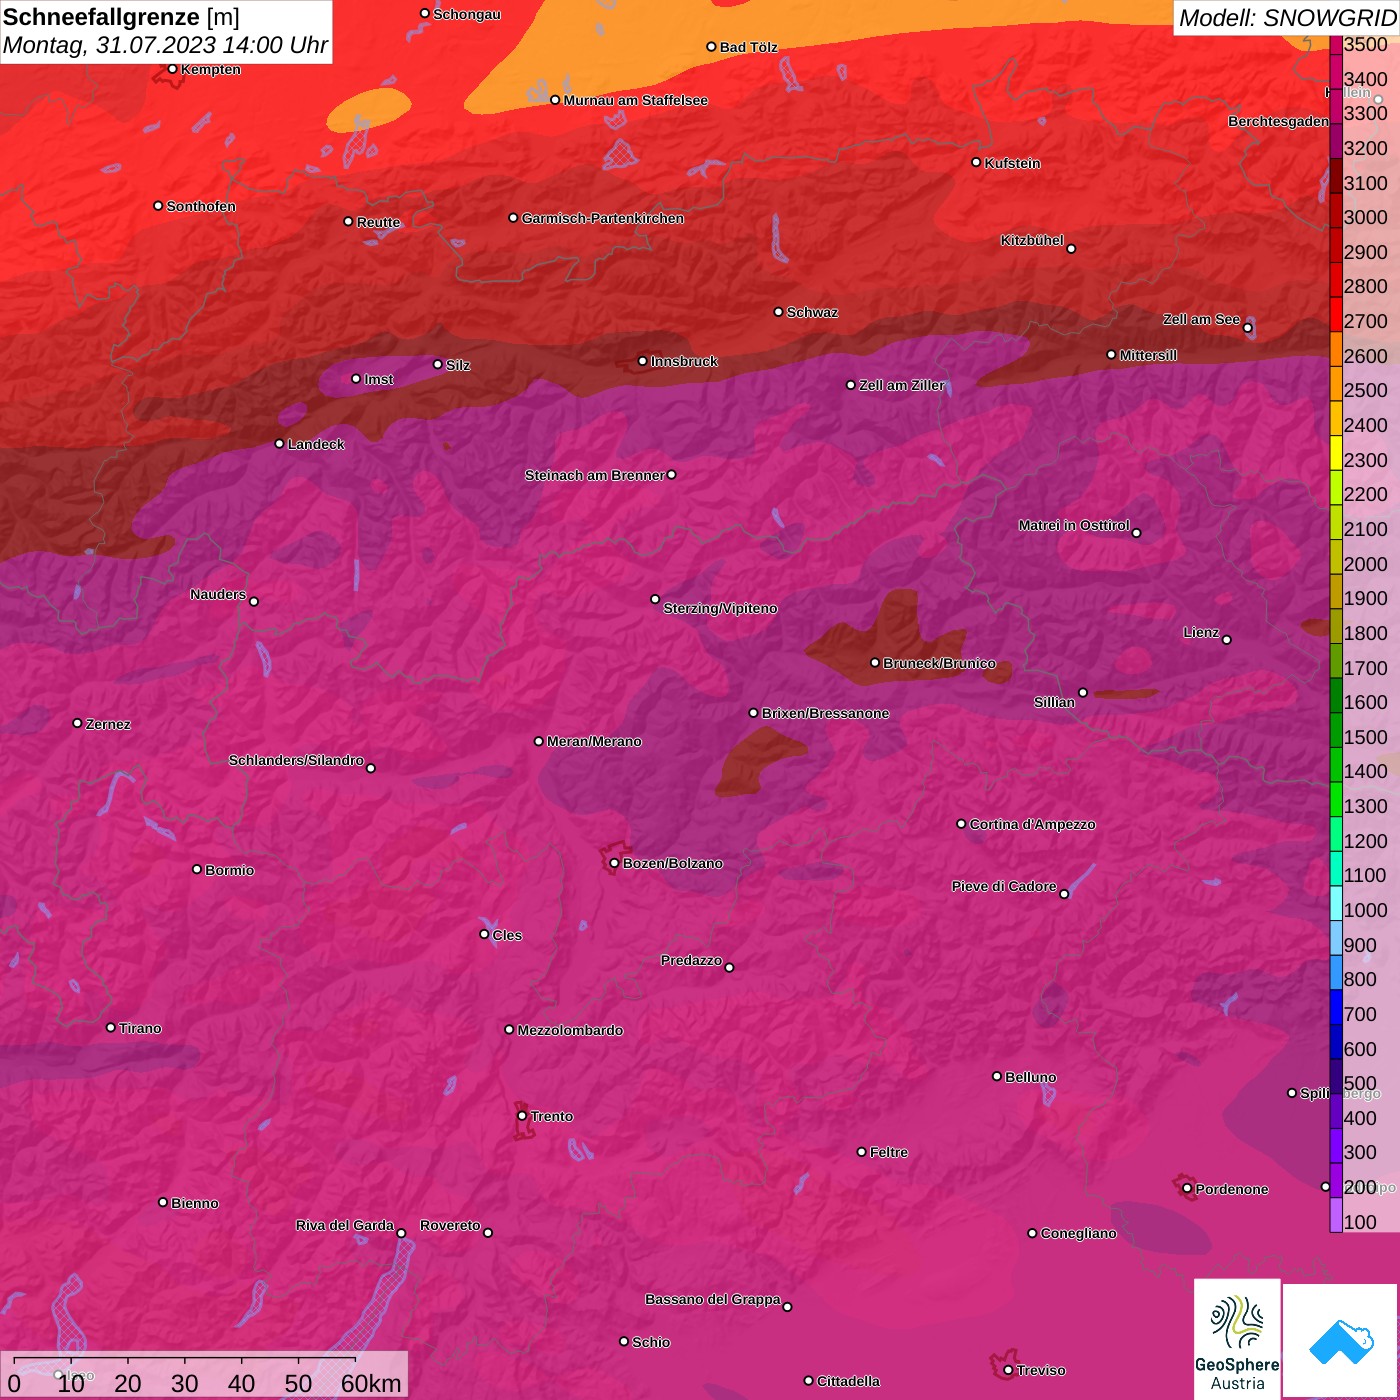Click the "Garmisch-Partenkirchen" map label

pyautogui.click(x=603, y=218)
